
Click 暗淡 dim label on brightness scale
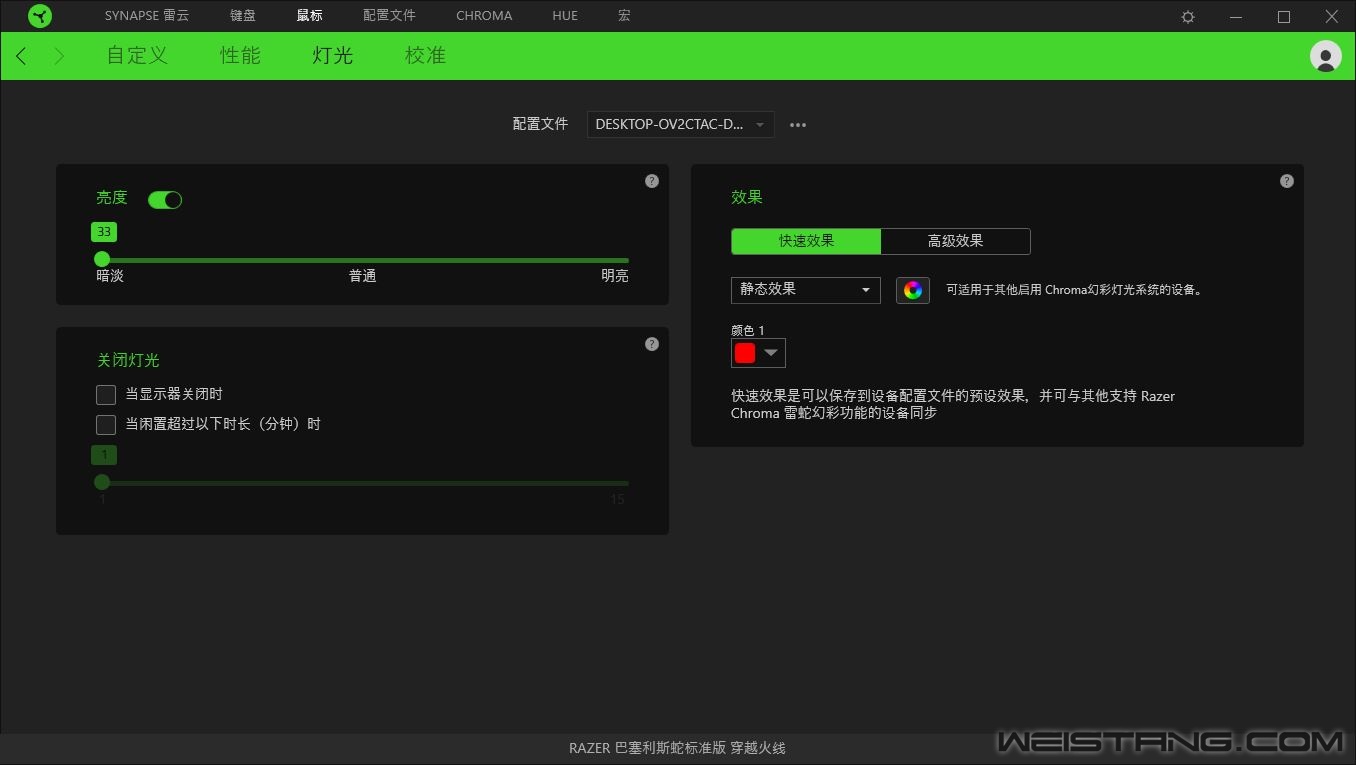point(110,276)
